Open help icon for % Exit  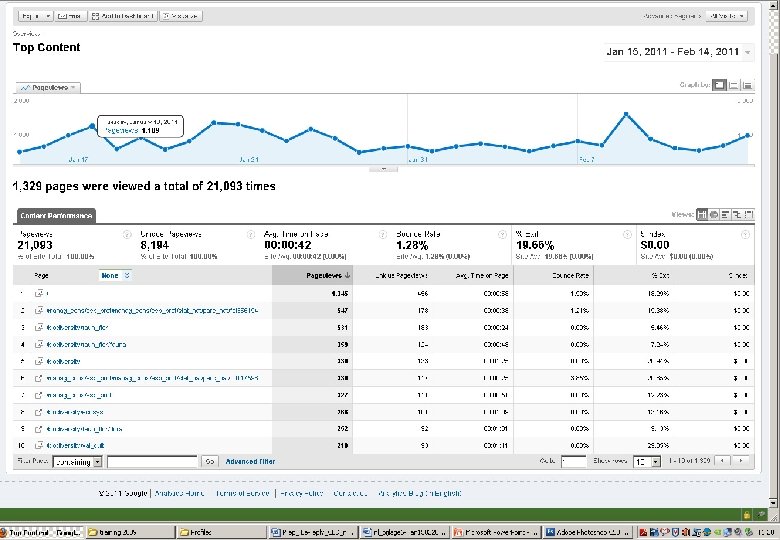click(627, 235)
